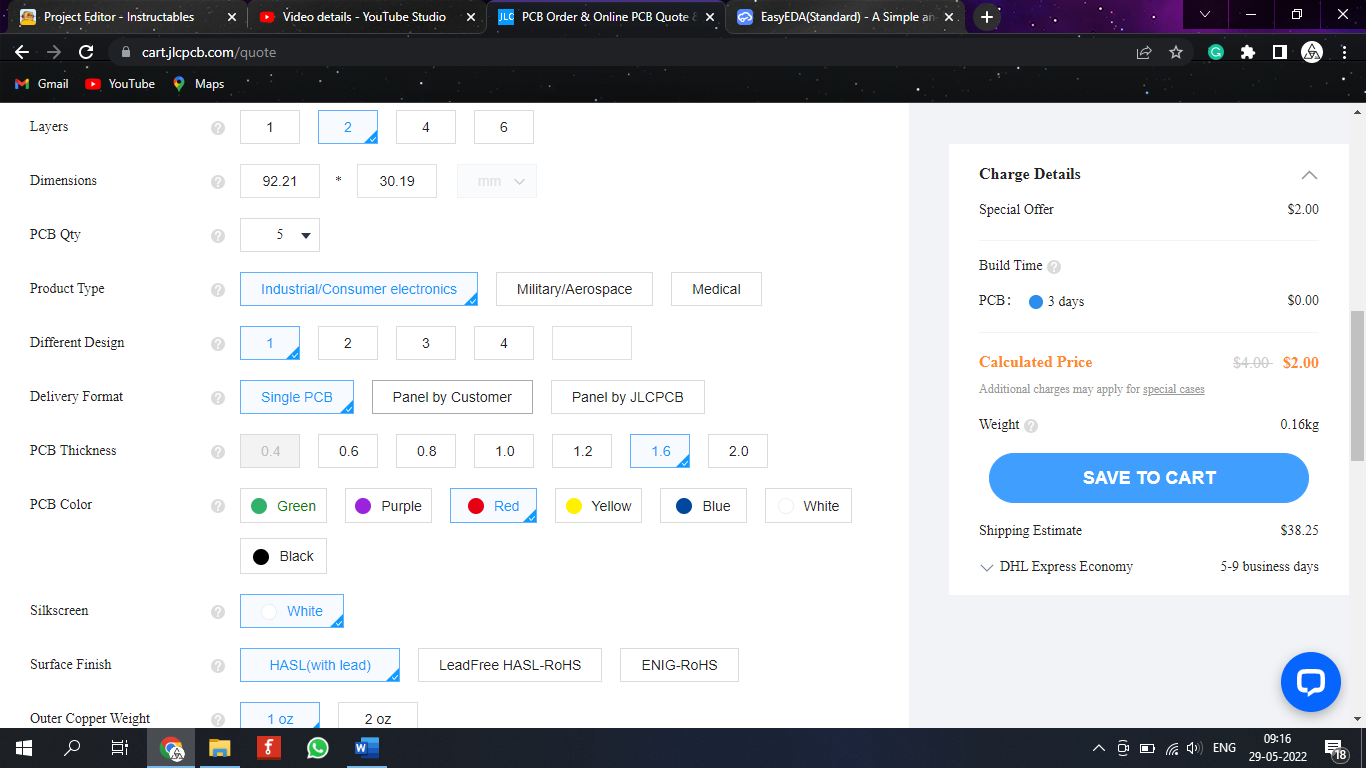Image resolution: width=1366 pixels, height=768 pixels.
Task: Select Panel by Customer delivery format
Action: (x=452, y=397)
